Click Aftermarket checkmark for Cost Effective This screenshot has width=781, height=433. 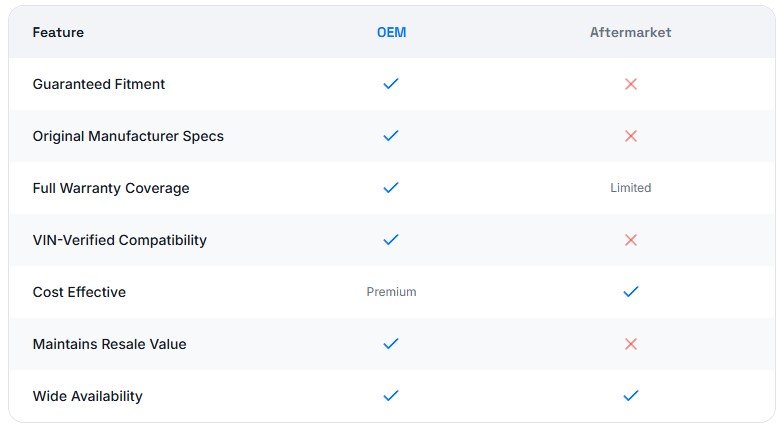pos(630,292)
